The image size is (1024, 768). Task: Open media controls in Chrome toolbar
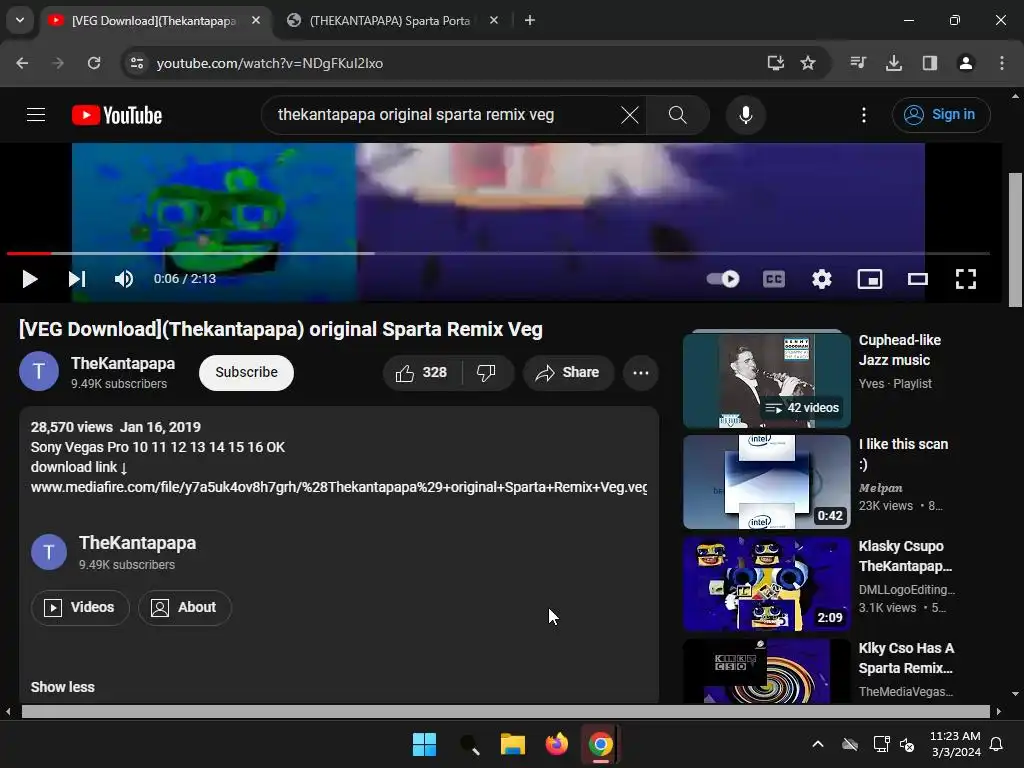click(858, 63)
